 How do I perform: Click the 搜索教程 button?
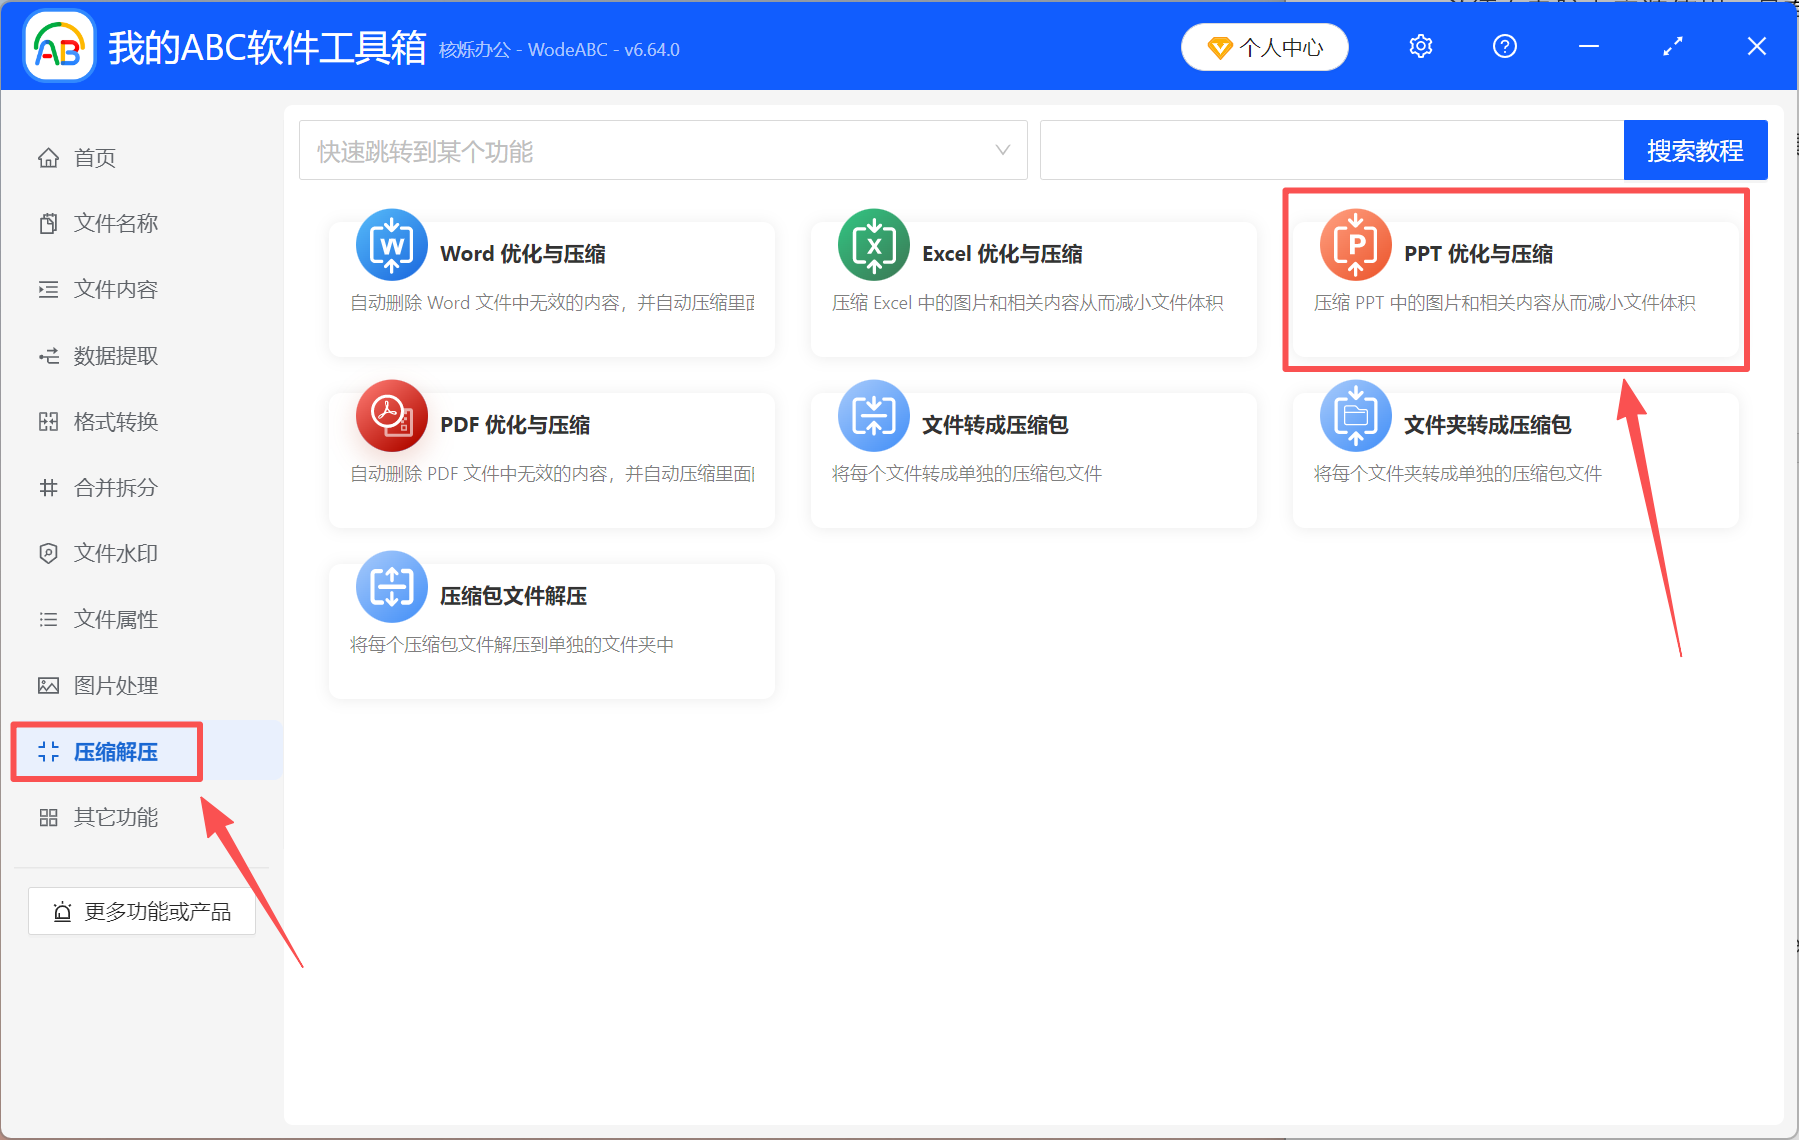tap(1694, 149)
